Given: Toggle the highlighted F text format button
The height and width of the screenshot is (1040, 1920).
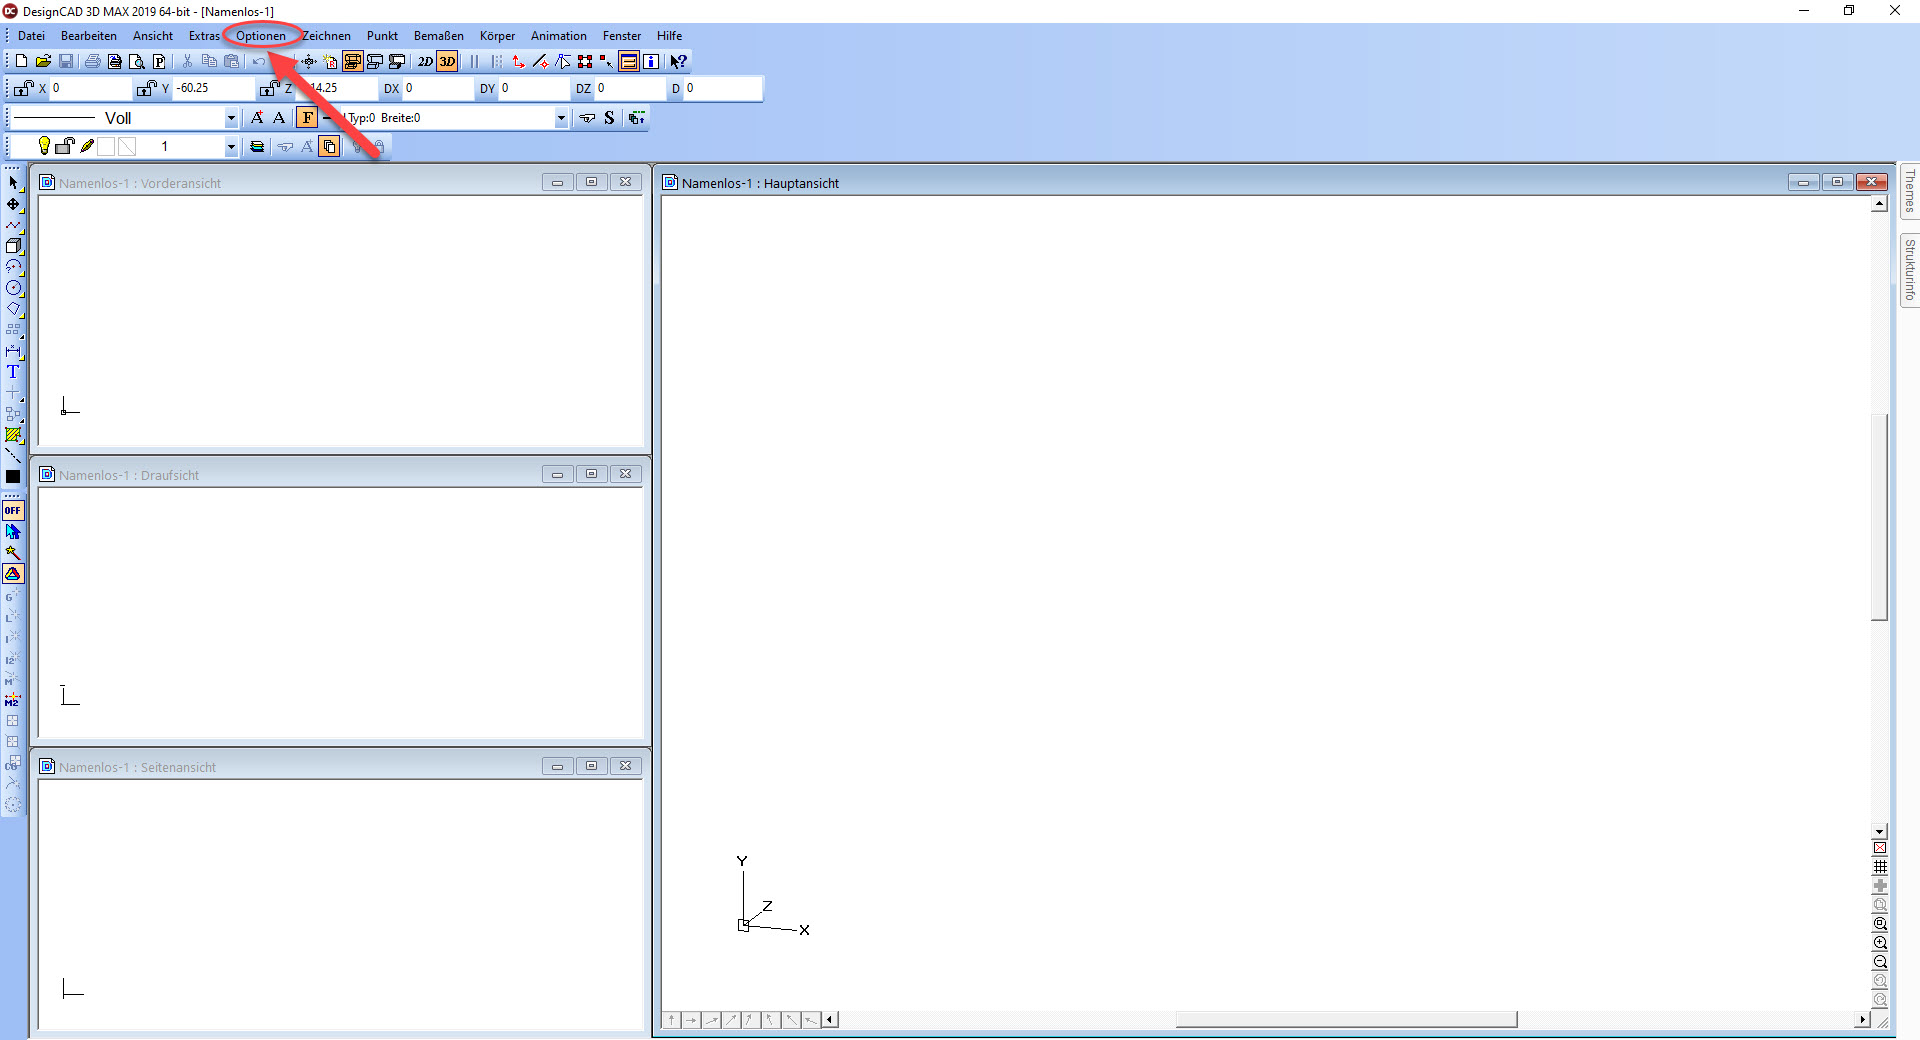Looking at the screenshot, I should point(307,118).
